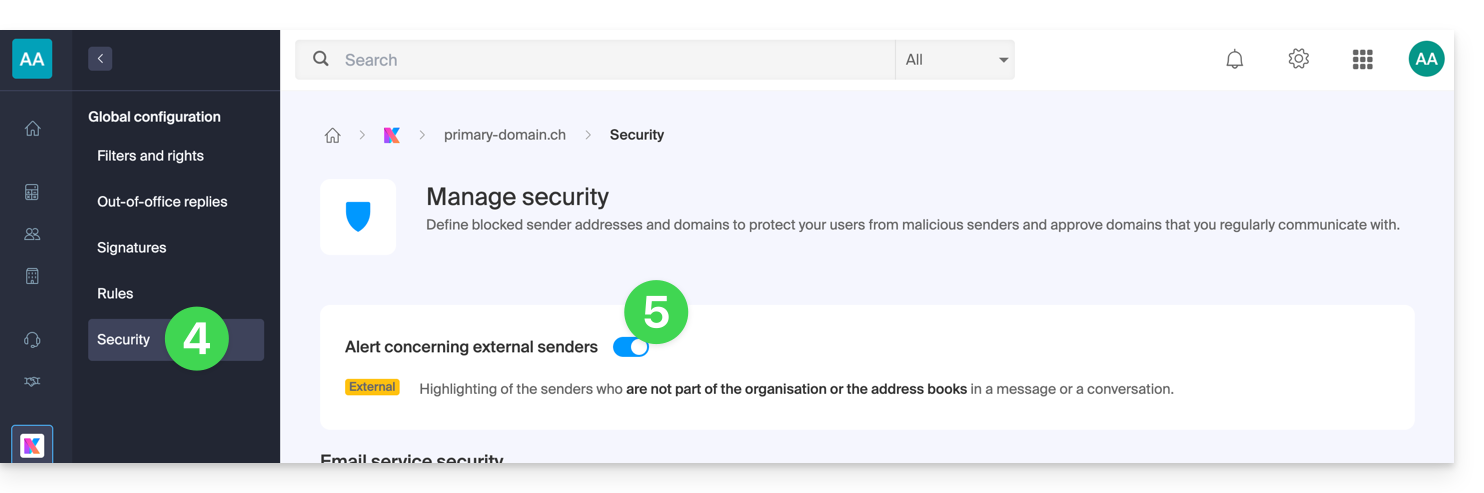
Task: Click the primary-domain.ch breadcrumb link
Action: tap(505, 135)
